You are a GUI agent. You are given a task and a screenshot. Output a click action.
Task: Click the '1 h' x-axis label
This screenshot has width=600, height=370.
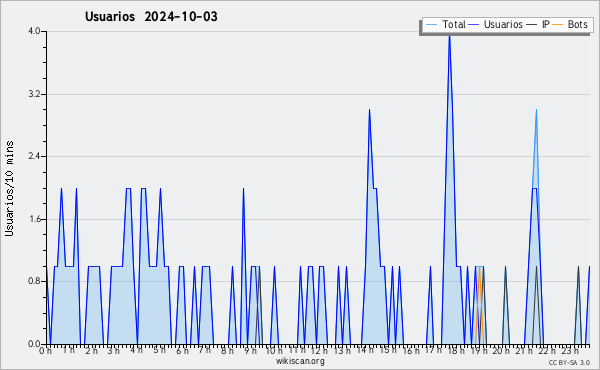69,350
